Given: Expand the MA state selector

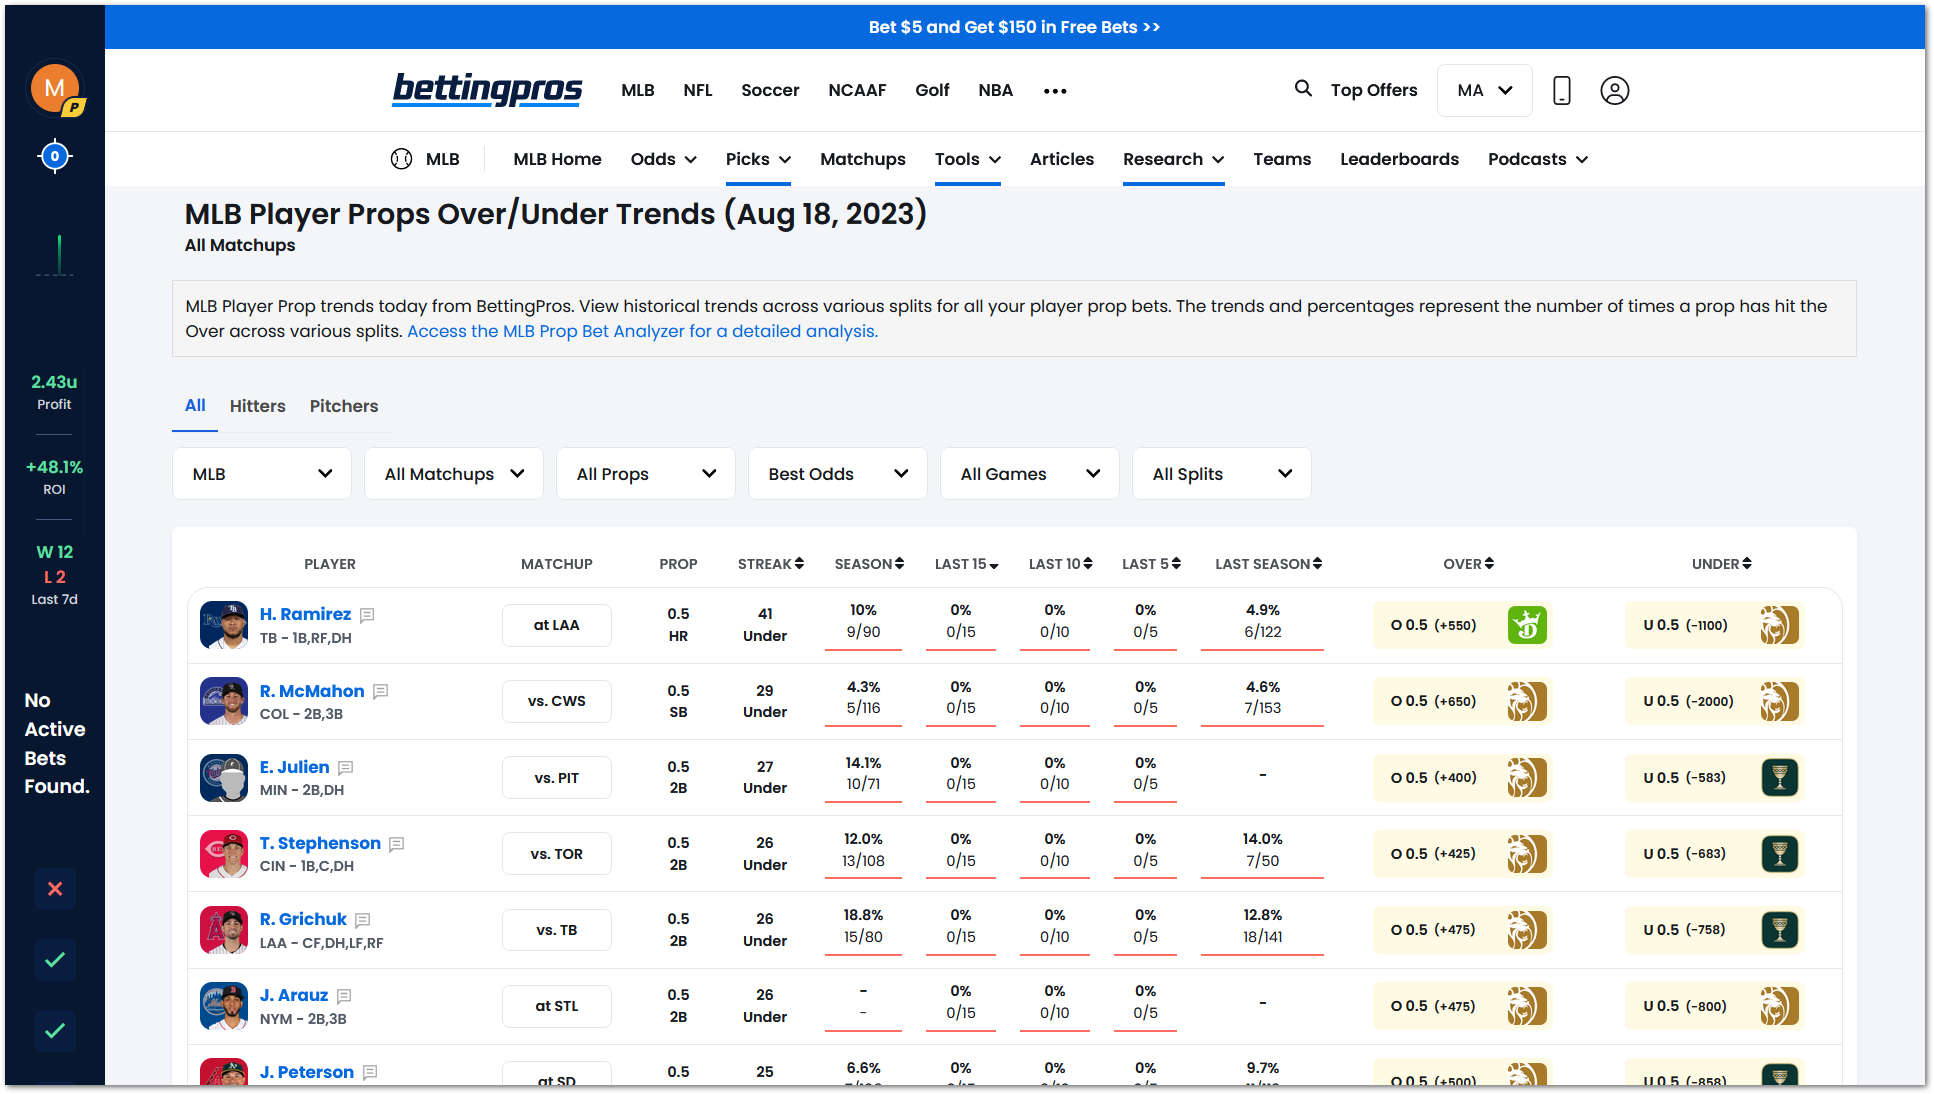Looking at the screenshot, I should (x=1484, y=91).
